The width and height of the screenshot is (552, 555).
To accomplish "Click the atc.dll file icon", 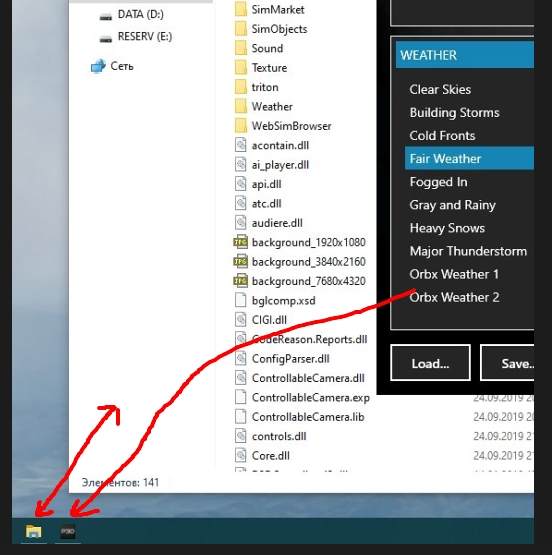I will 241,204.
